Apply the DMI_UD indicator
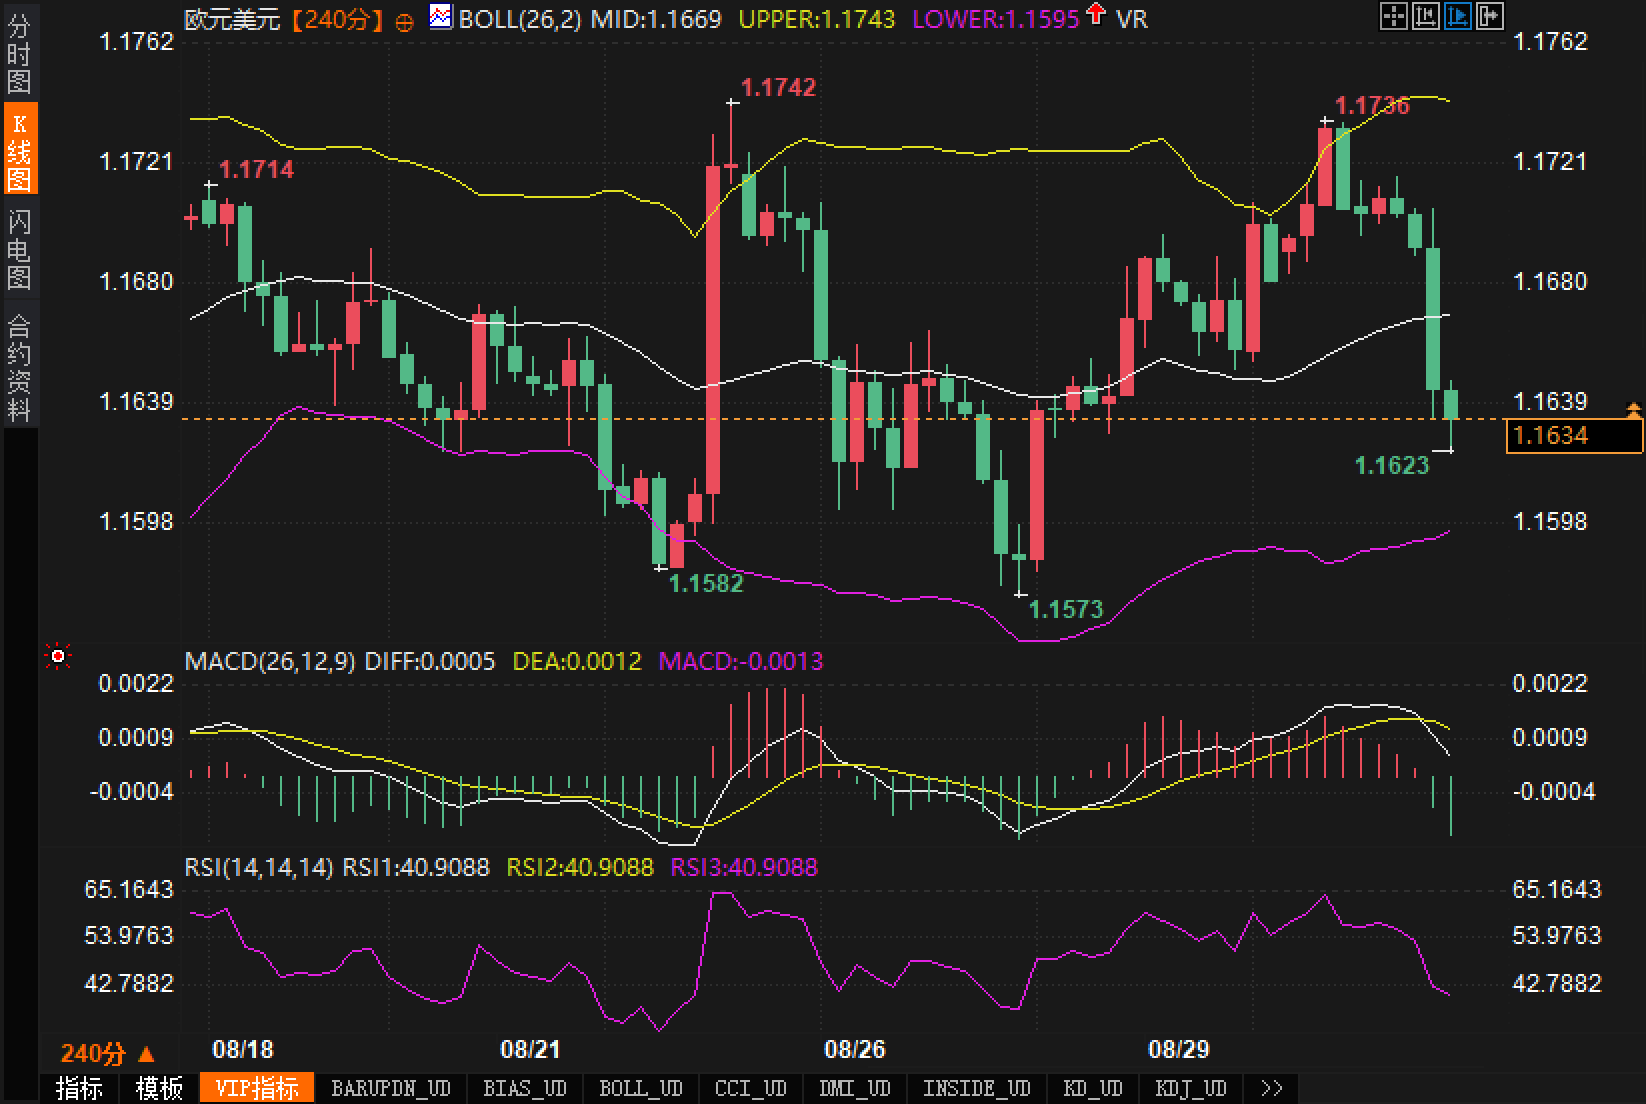Image resolution: width=1646 pixels, height=1104 pixels. (855, 1088)
